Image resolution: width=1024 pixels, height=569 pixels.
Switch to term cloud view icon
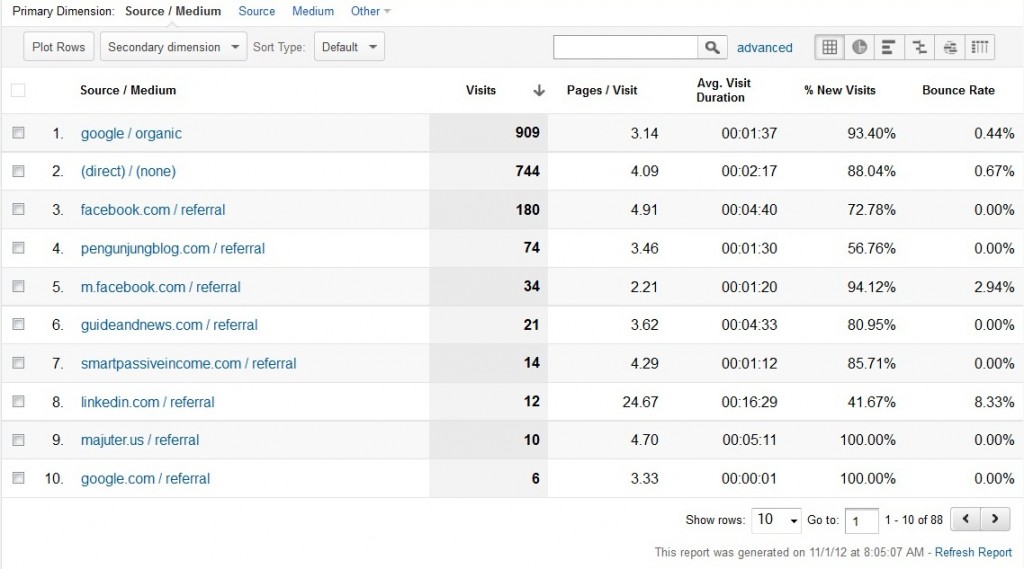click(950, 47)
